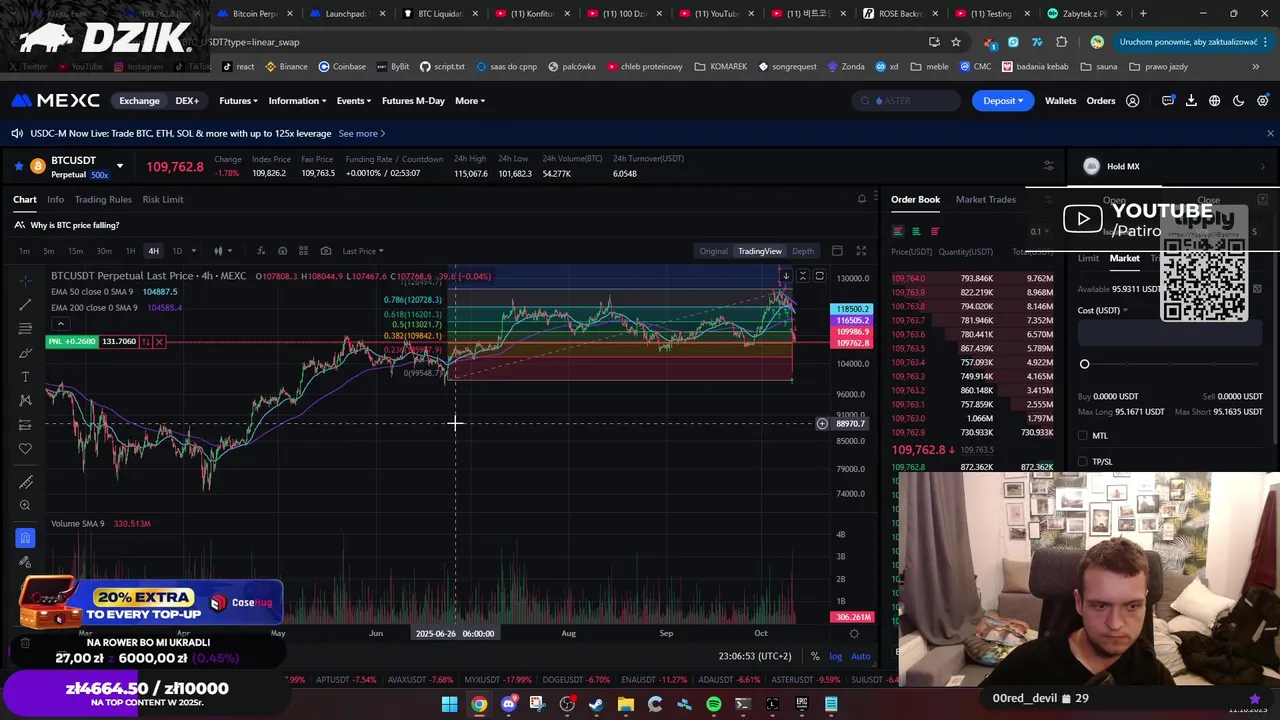Screen dimensions: 1280x720
Task: Select the trend line drawing tool
Action: (25, 304)
